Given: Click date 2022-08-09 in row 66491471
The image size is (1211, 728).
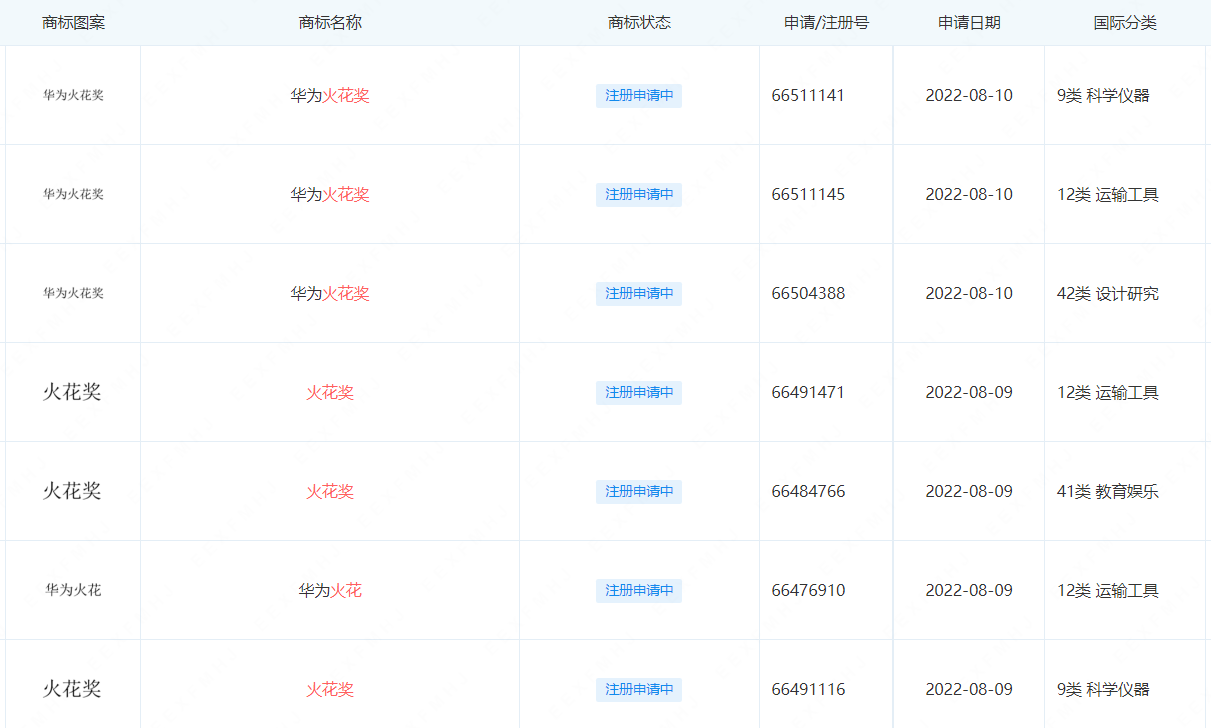Looking at the screenshot, I should pos(969,393).
